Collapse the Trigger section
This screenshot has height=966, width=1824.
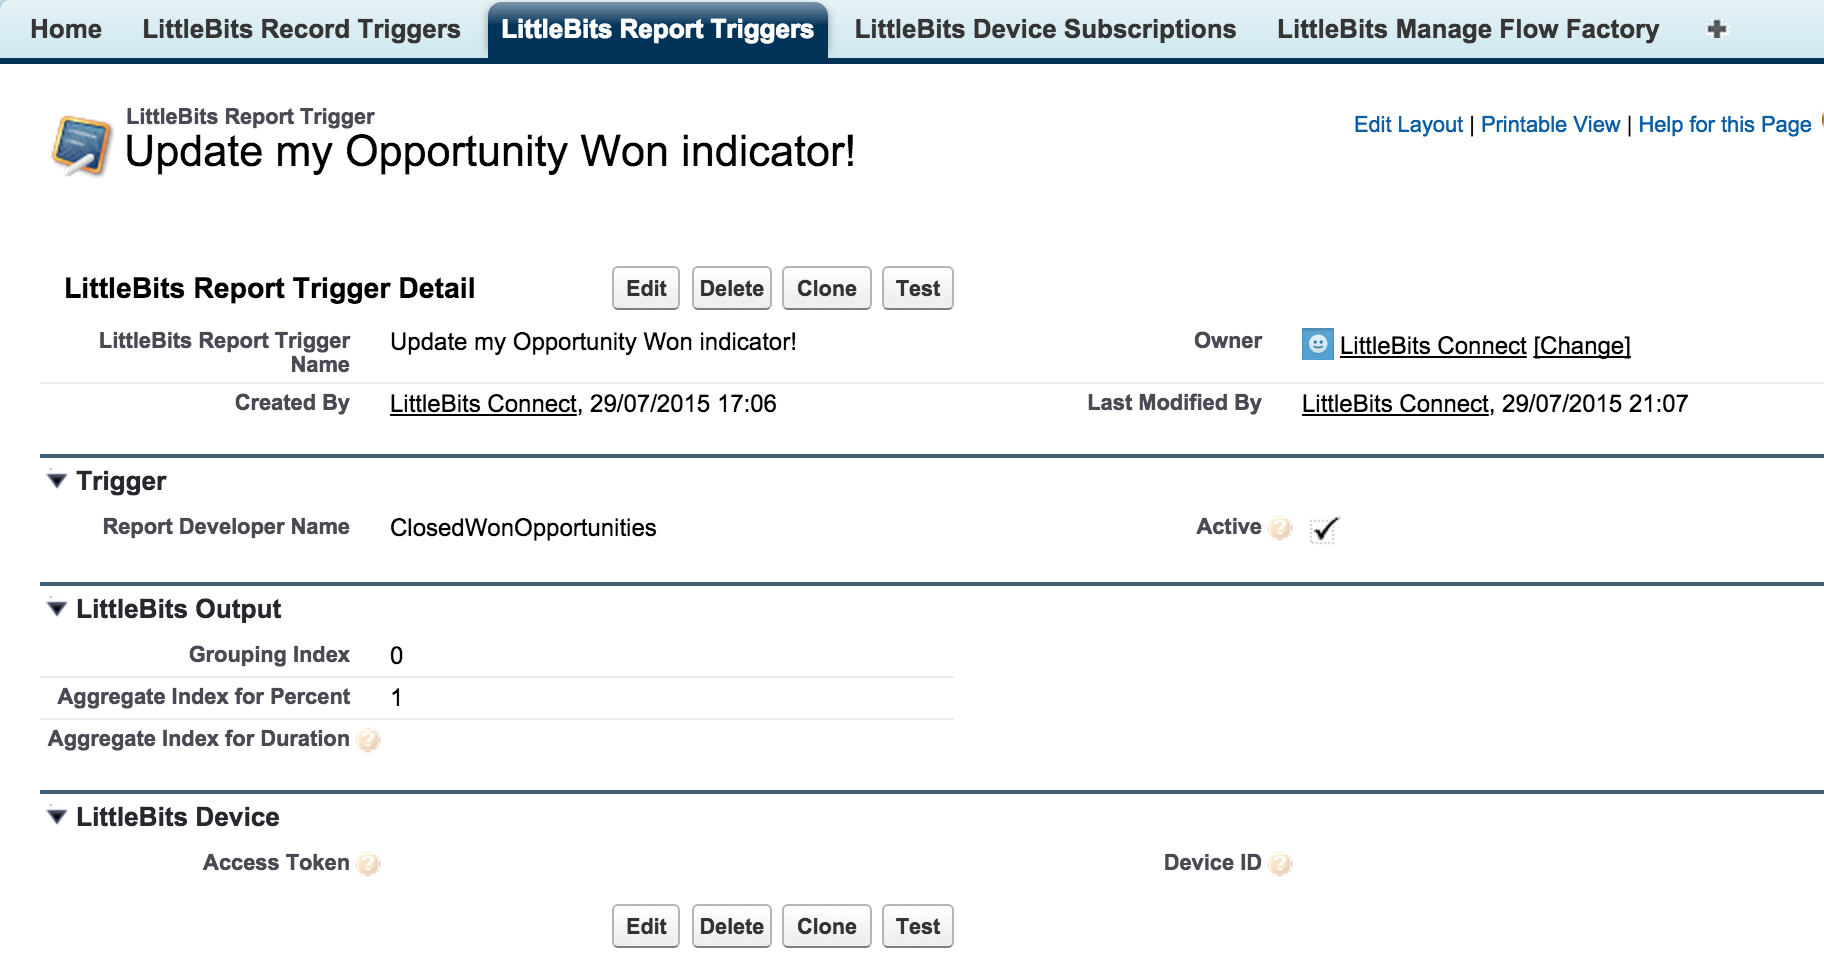pyautogui.click(x=57, y=481)
